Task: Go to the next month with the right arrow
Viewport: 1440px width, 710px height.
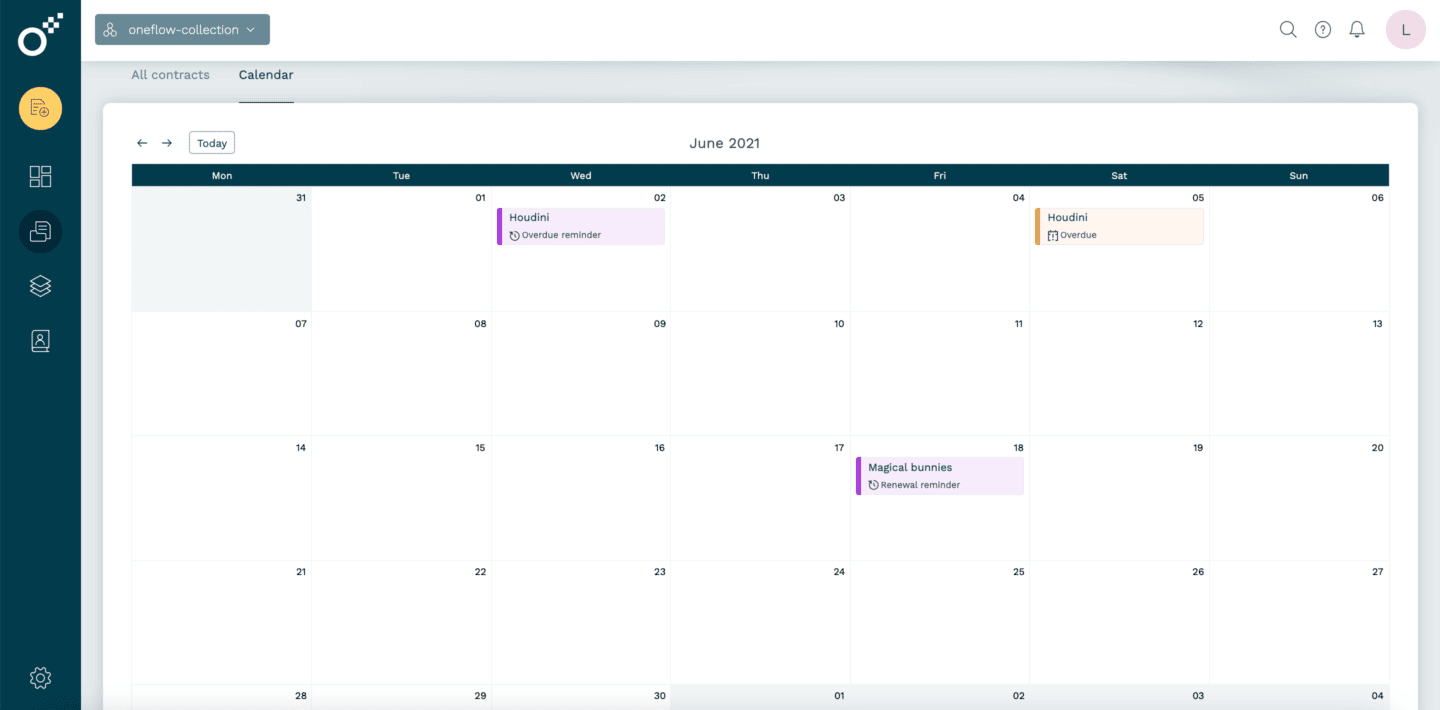Action: [167, 143]
